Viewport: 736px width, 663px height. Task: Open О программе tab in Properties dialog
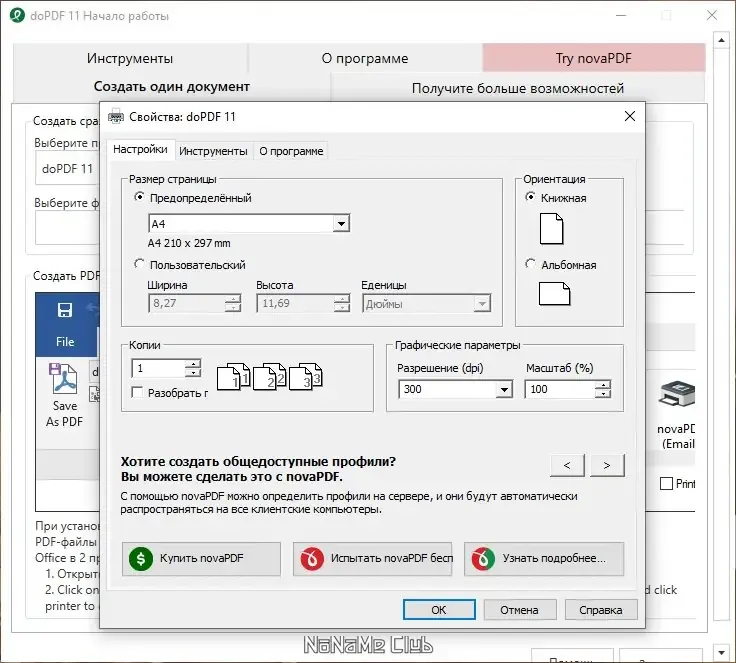(x=291, y=151)
